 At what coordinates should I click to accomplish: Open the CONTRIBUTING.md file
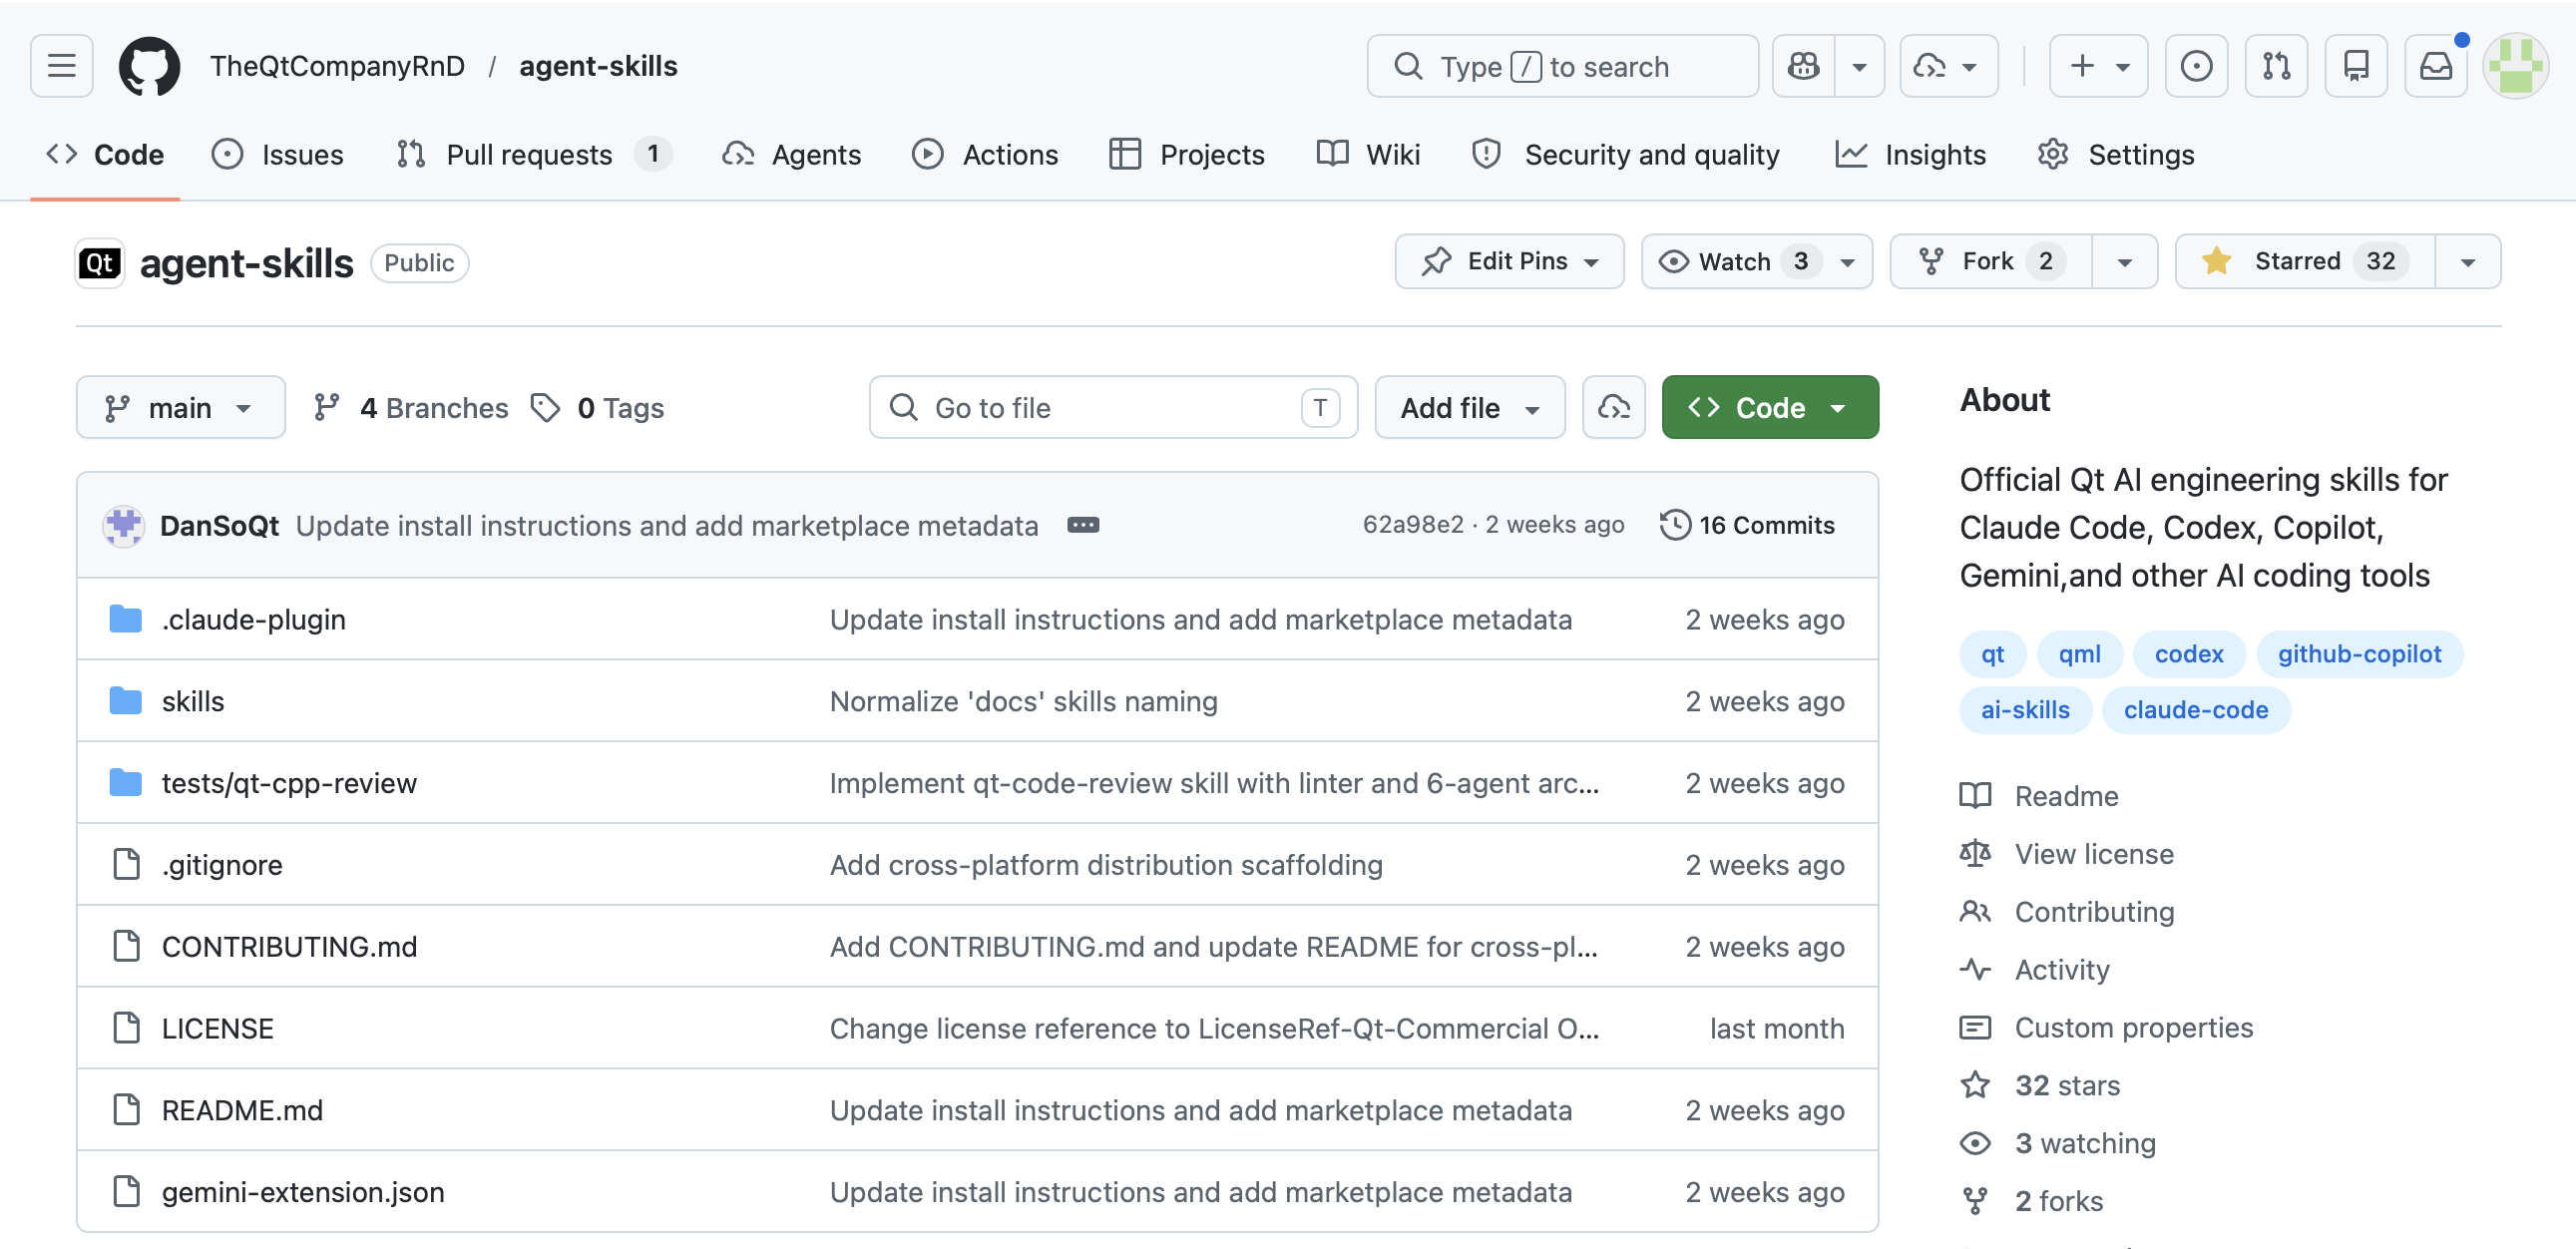click(x=289, y=946)
